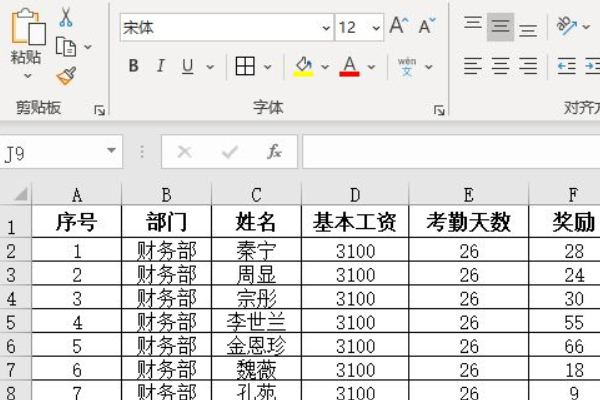
Task: Expand the Orientation options dropdown
Action: click(586, 27)
